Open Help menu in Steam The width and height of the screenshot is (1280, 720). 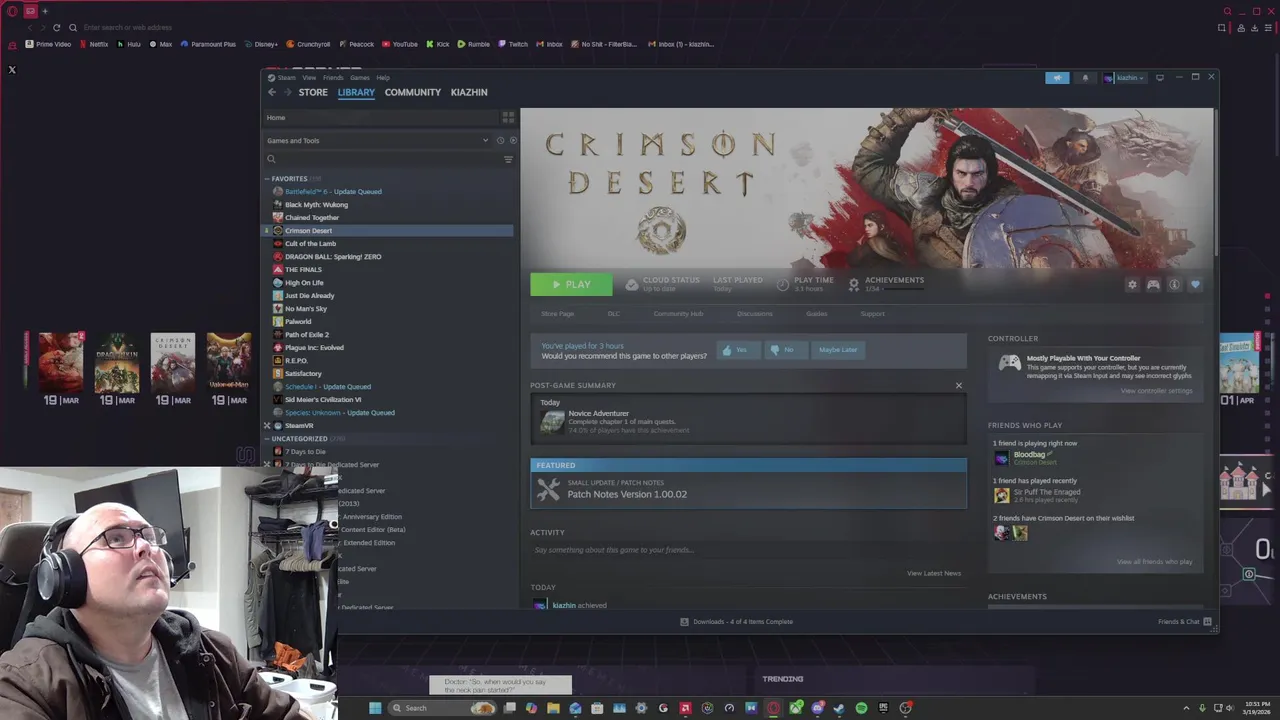(383, 77)
